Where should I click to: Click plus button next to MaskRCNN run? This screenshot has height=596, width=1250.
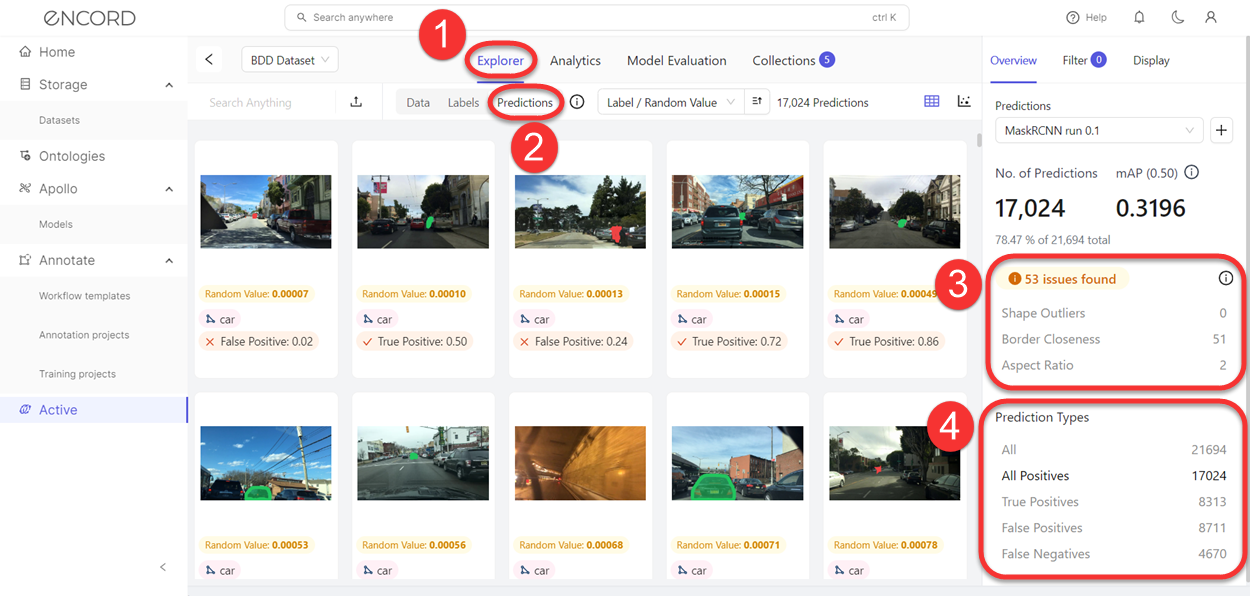[x=1221, y=130]
